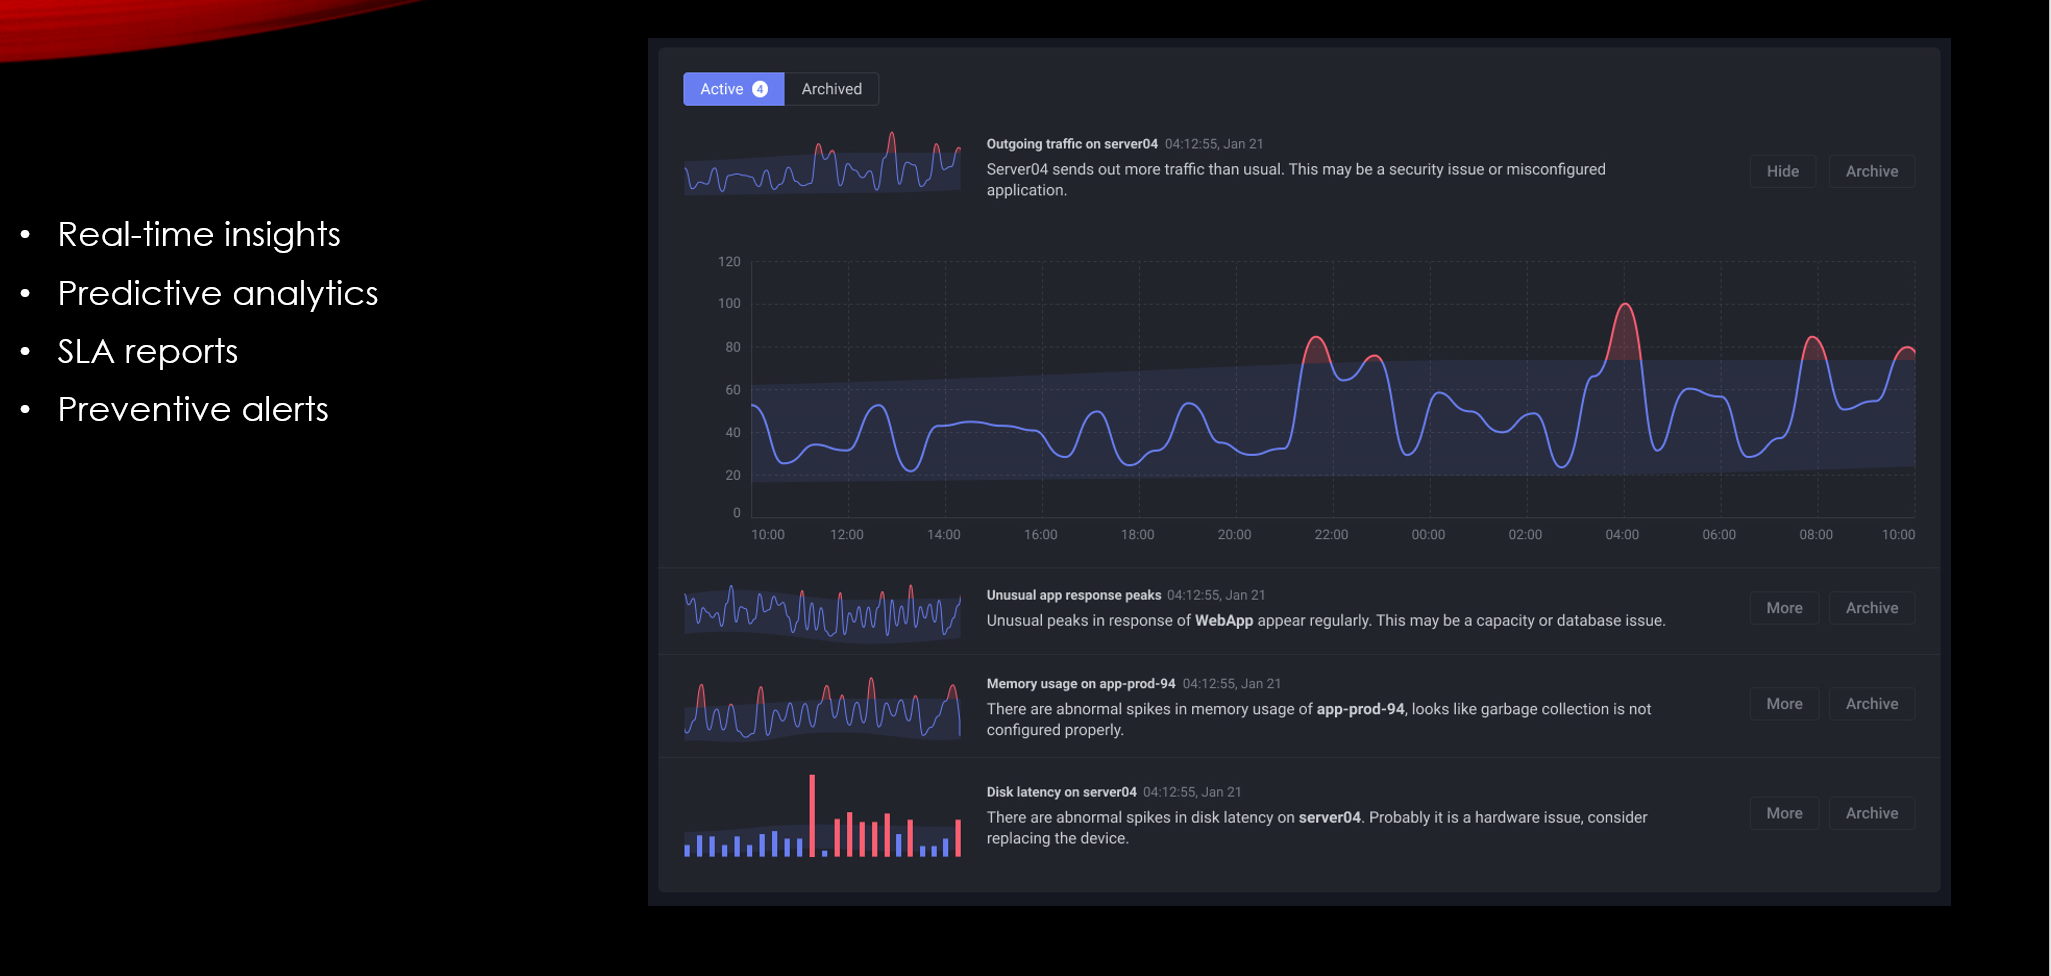Archive the Unusual app response peaks alert
The image size is (2051, 976).
coord(1871,608)
